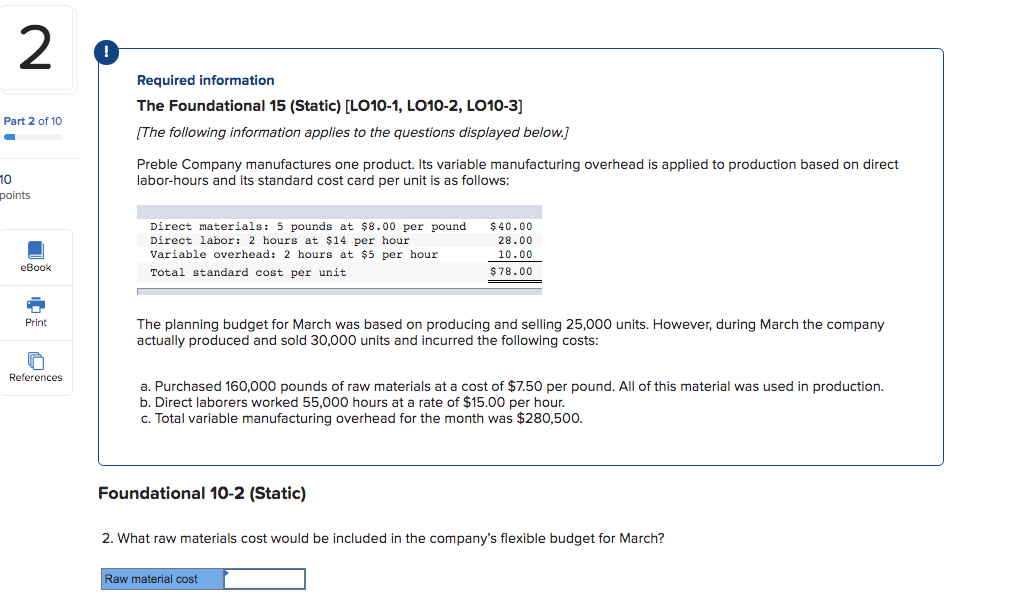Click the Print icon in the sidebar

pos(36,312)
